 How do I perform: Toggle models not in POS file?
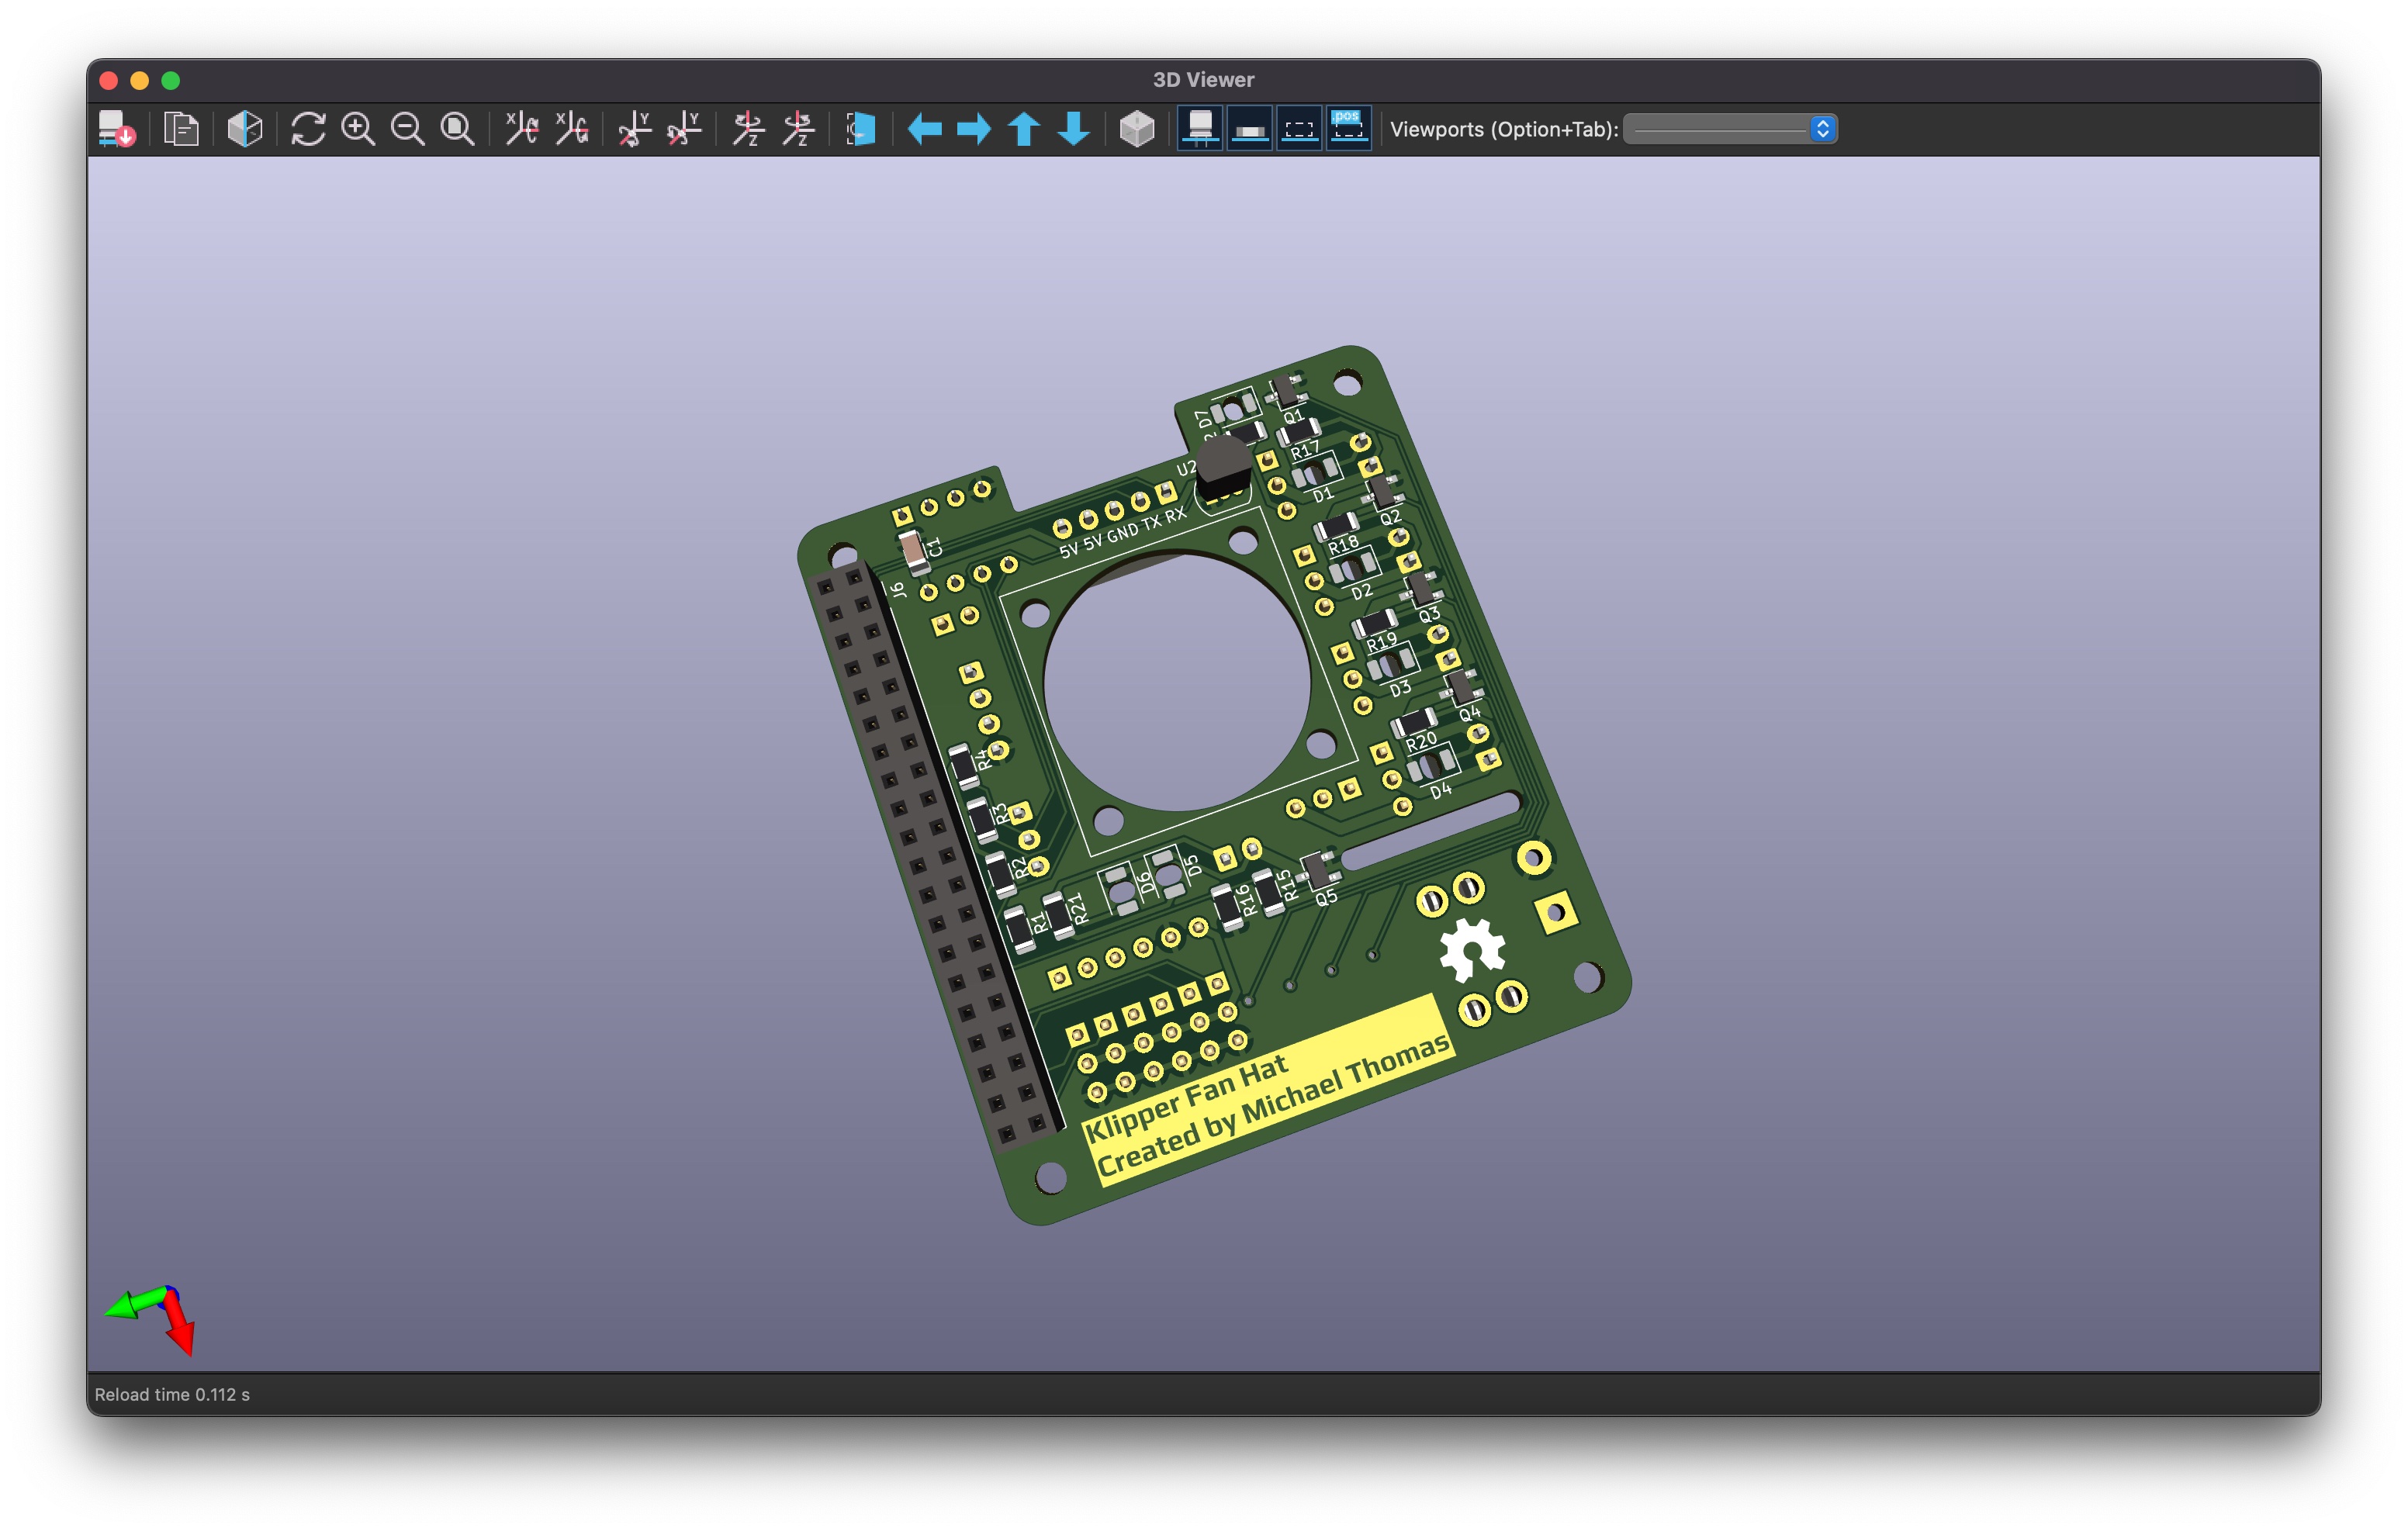(1349, 129)
